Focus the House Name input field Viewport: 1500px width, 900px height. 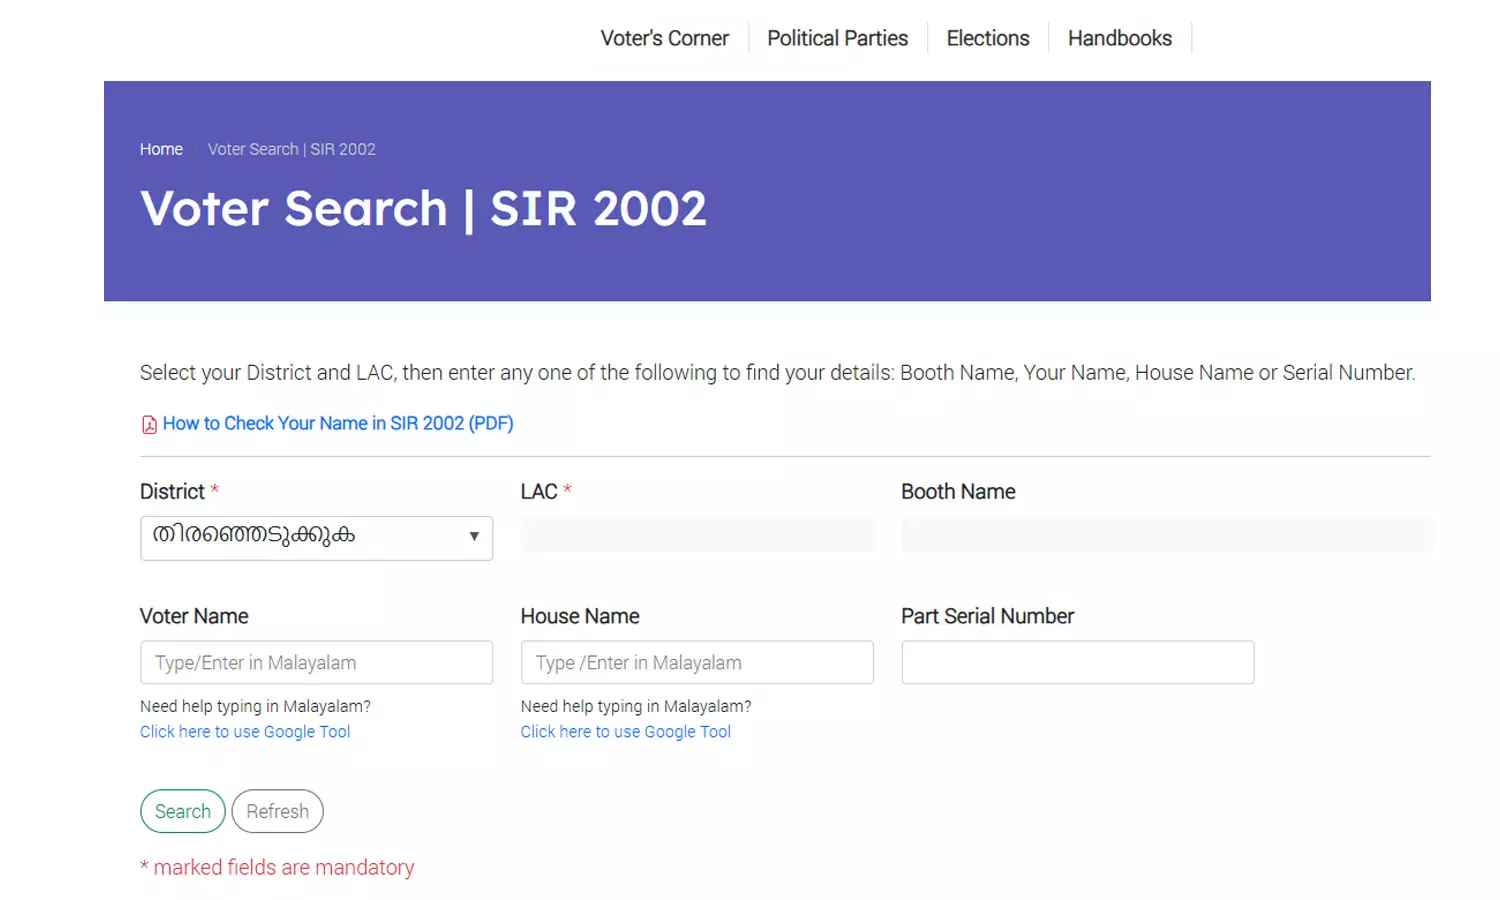tap(696, 662)
